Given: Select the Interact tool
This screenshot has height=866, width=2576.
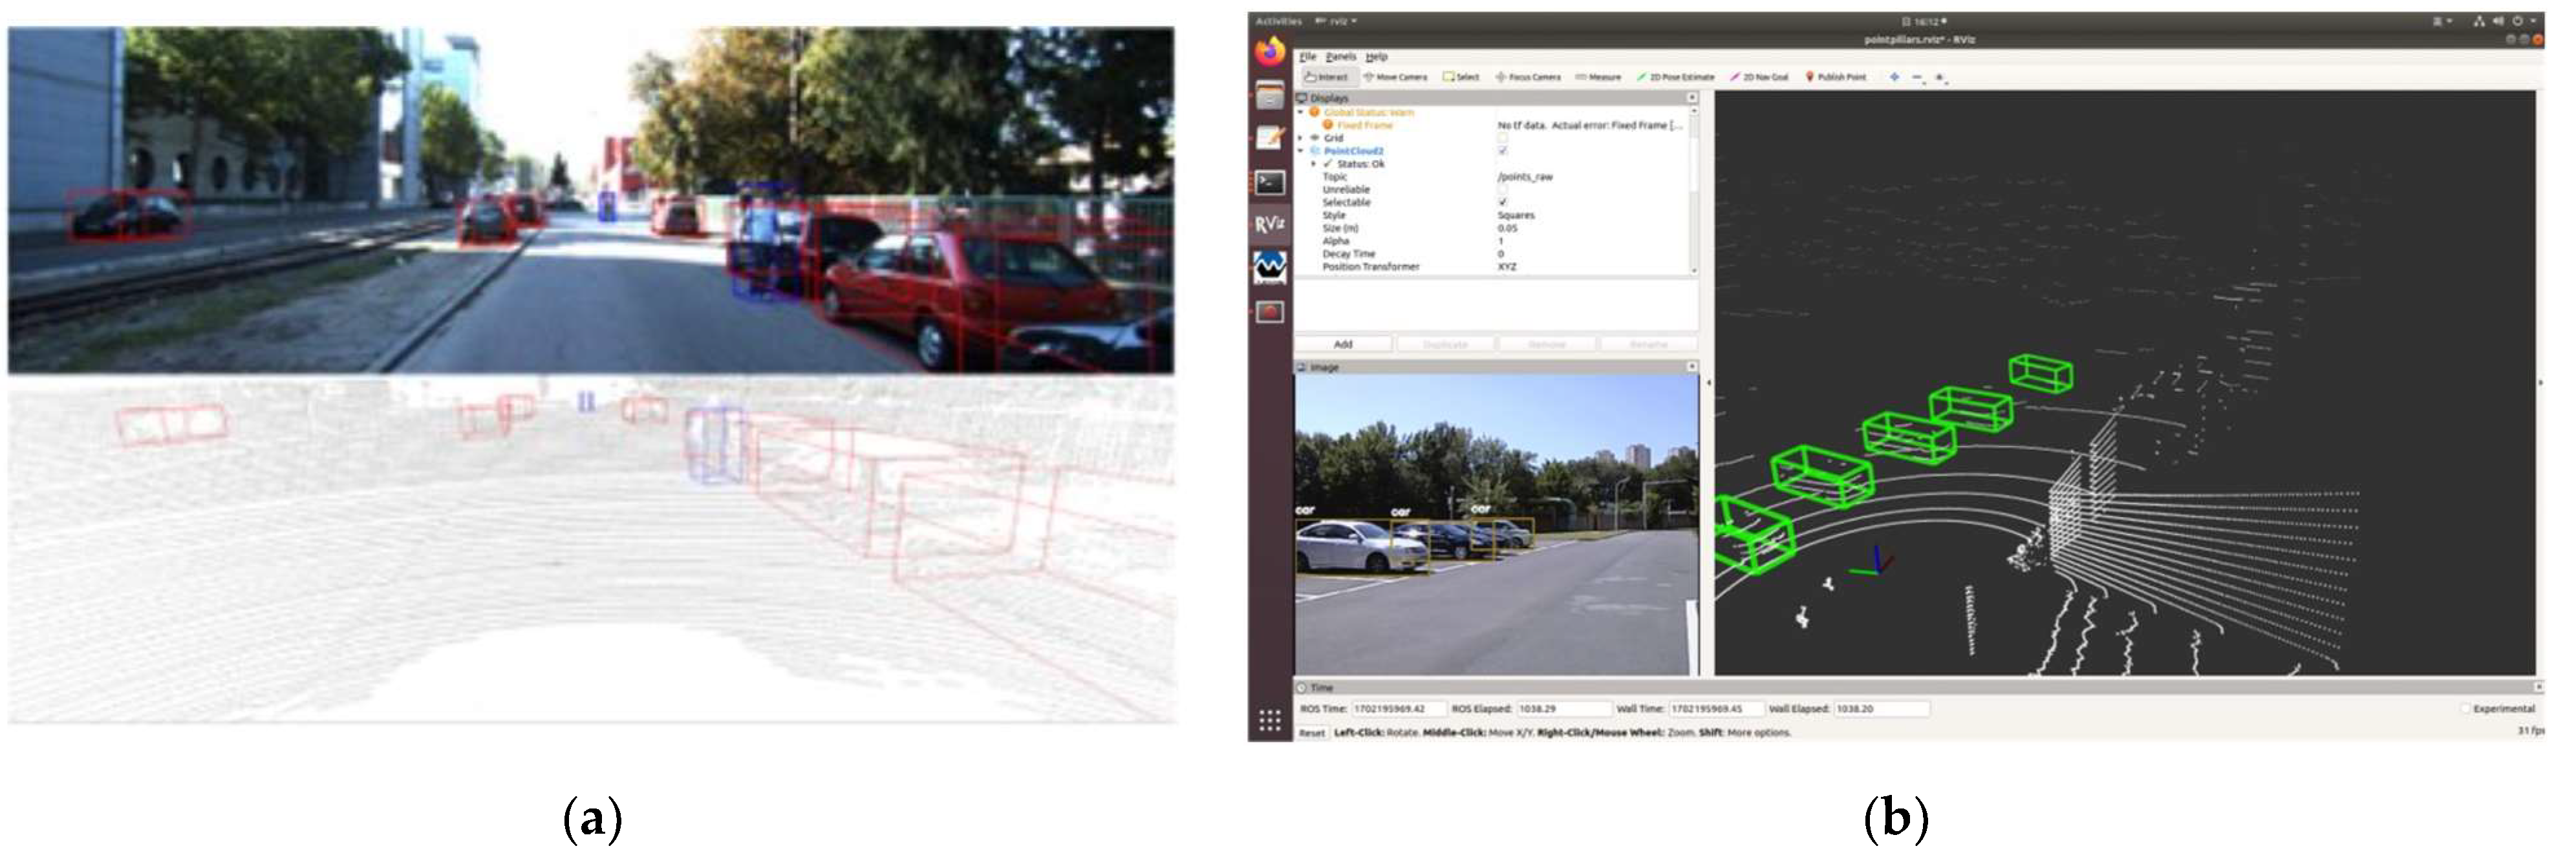Looking at the screenshot, I should 1327,77.
